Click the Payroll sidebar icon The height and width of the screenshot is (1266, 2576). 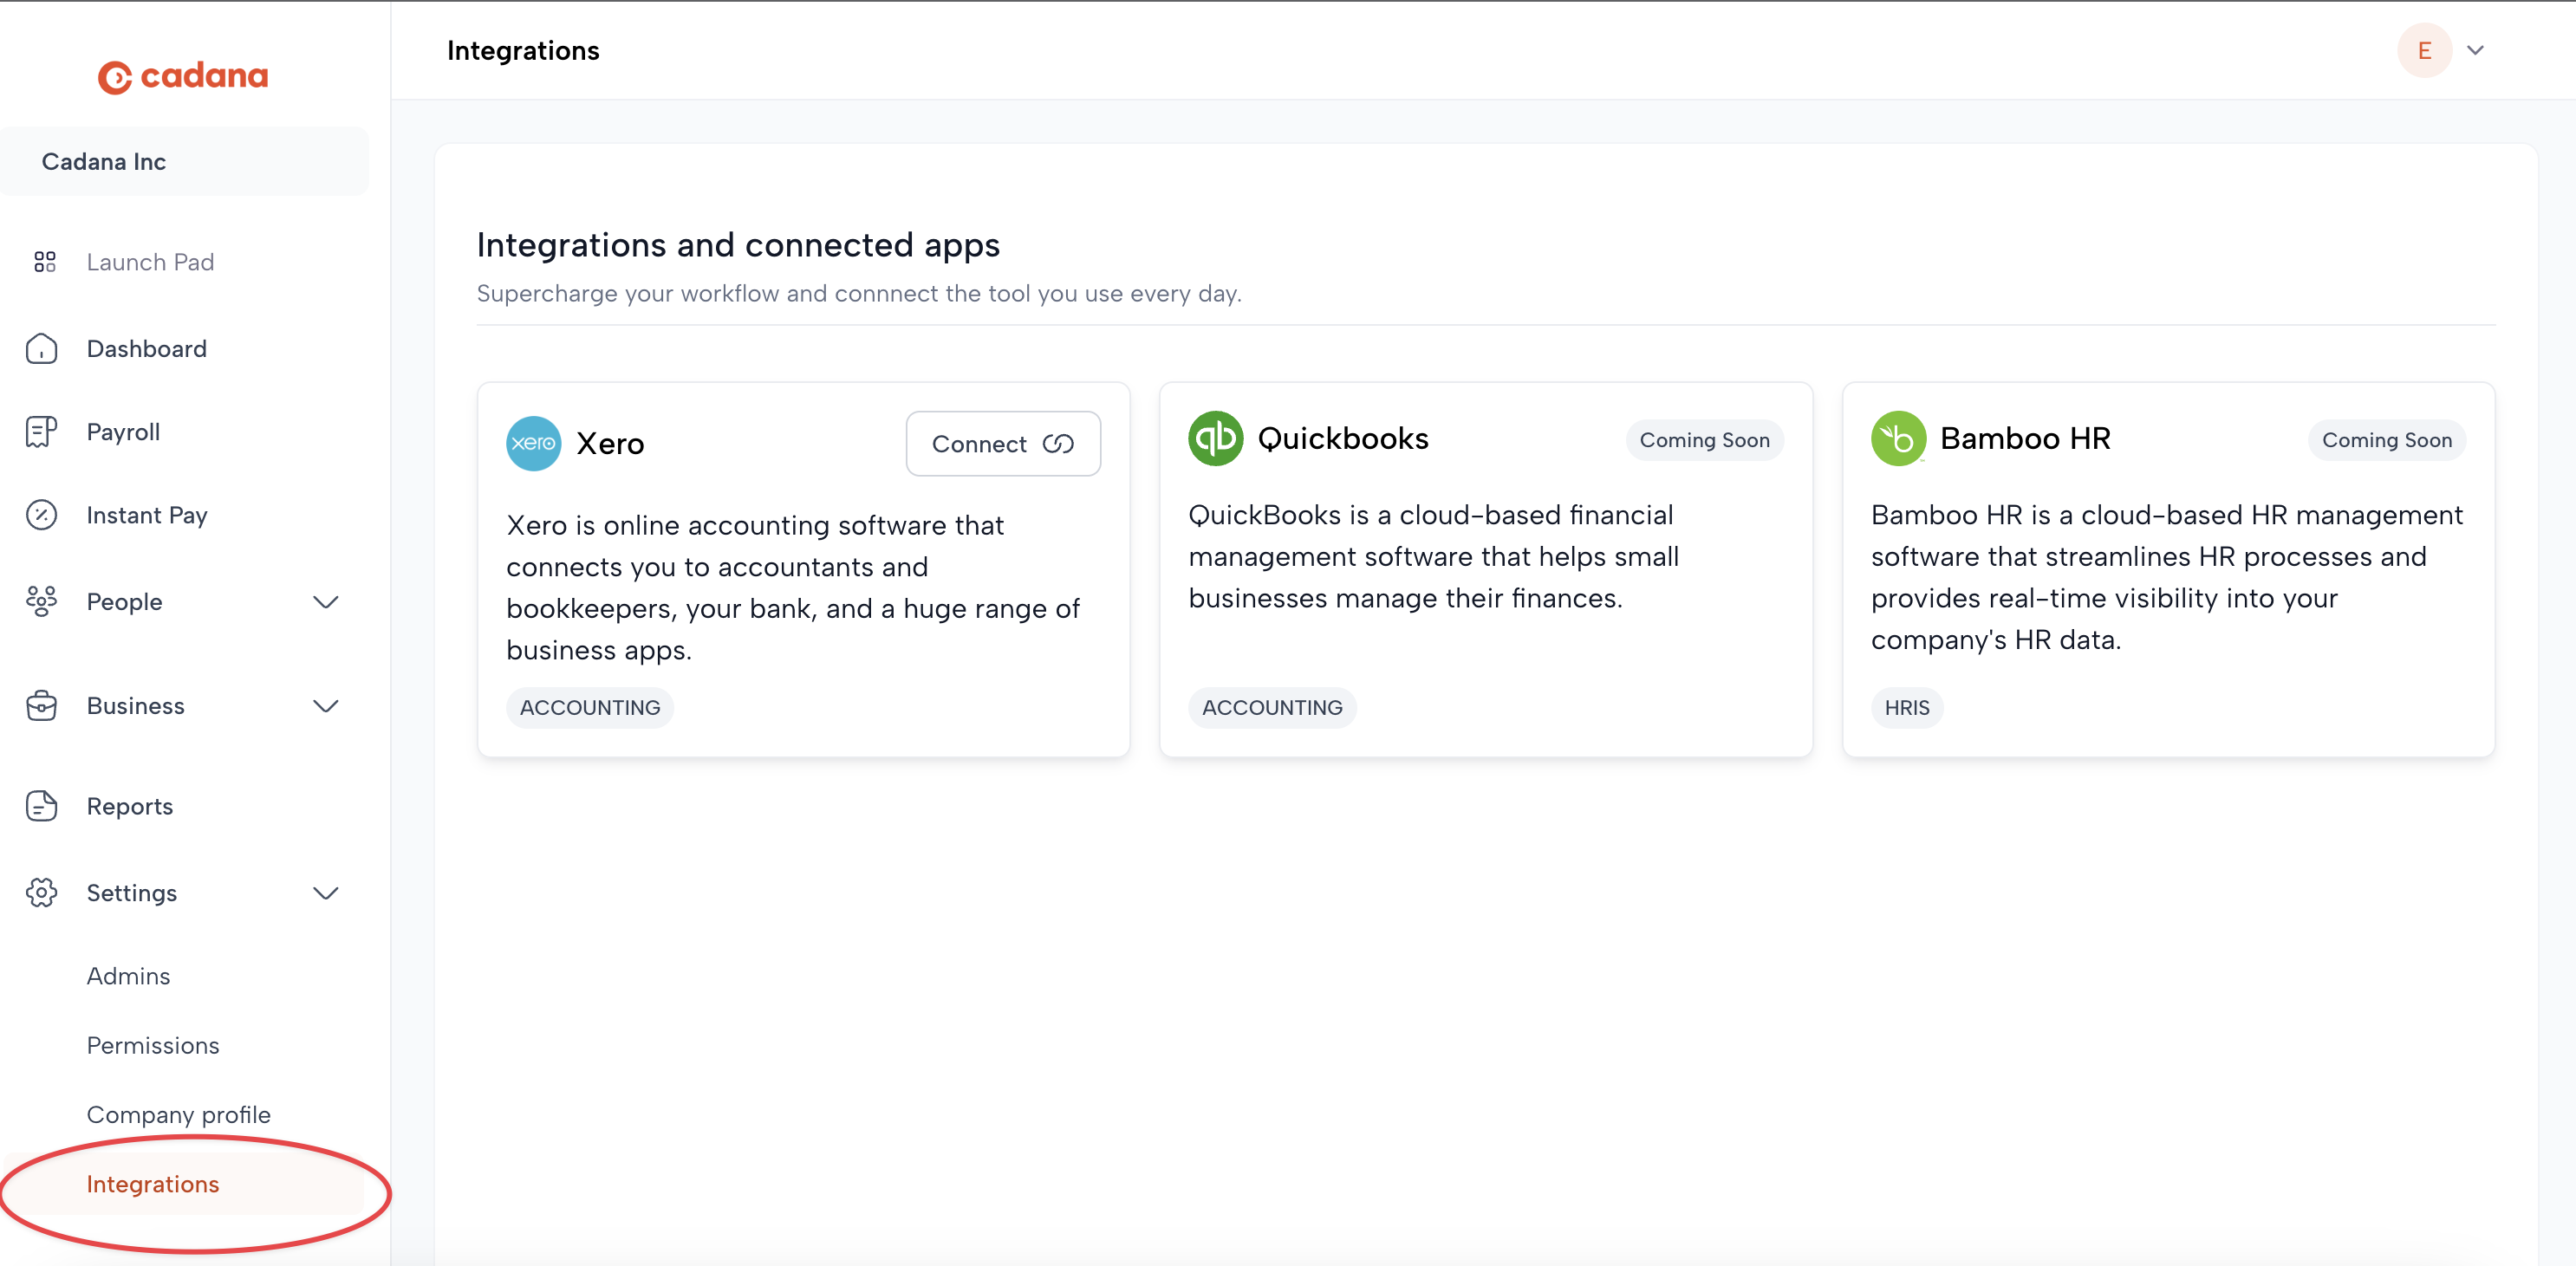[x=41, y=432]
